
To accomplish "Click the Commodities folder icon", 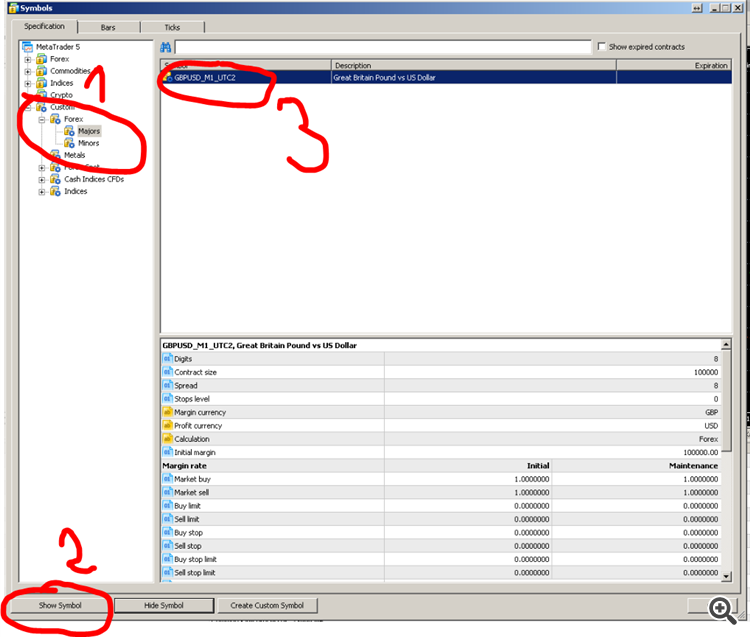I will [x=42, y=71].
